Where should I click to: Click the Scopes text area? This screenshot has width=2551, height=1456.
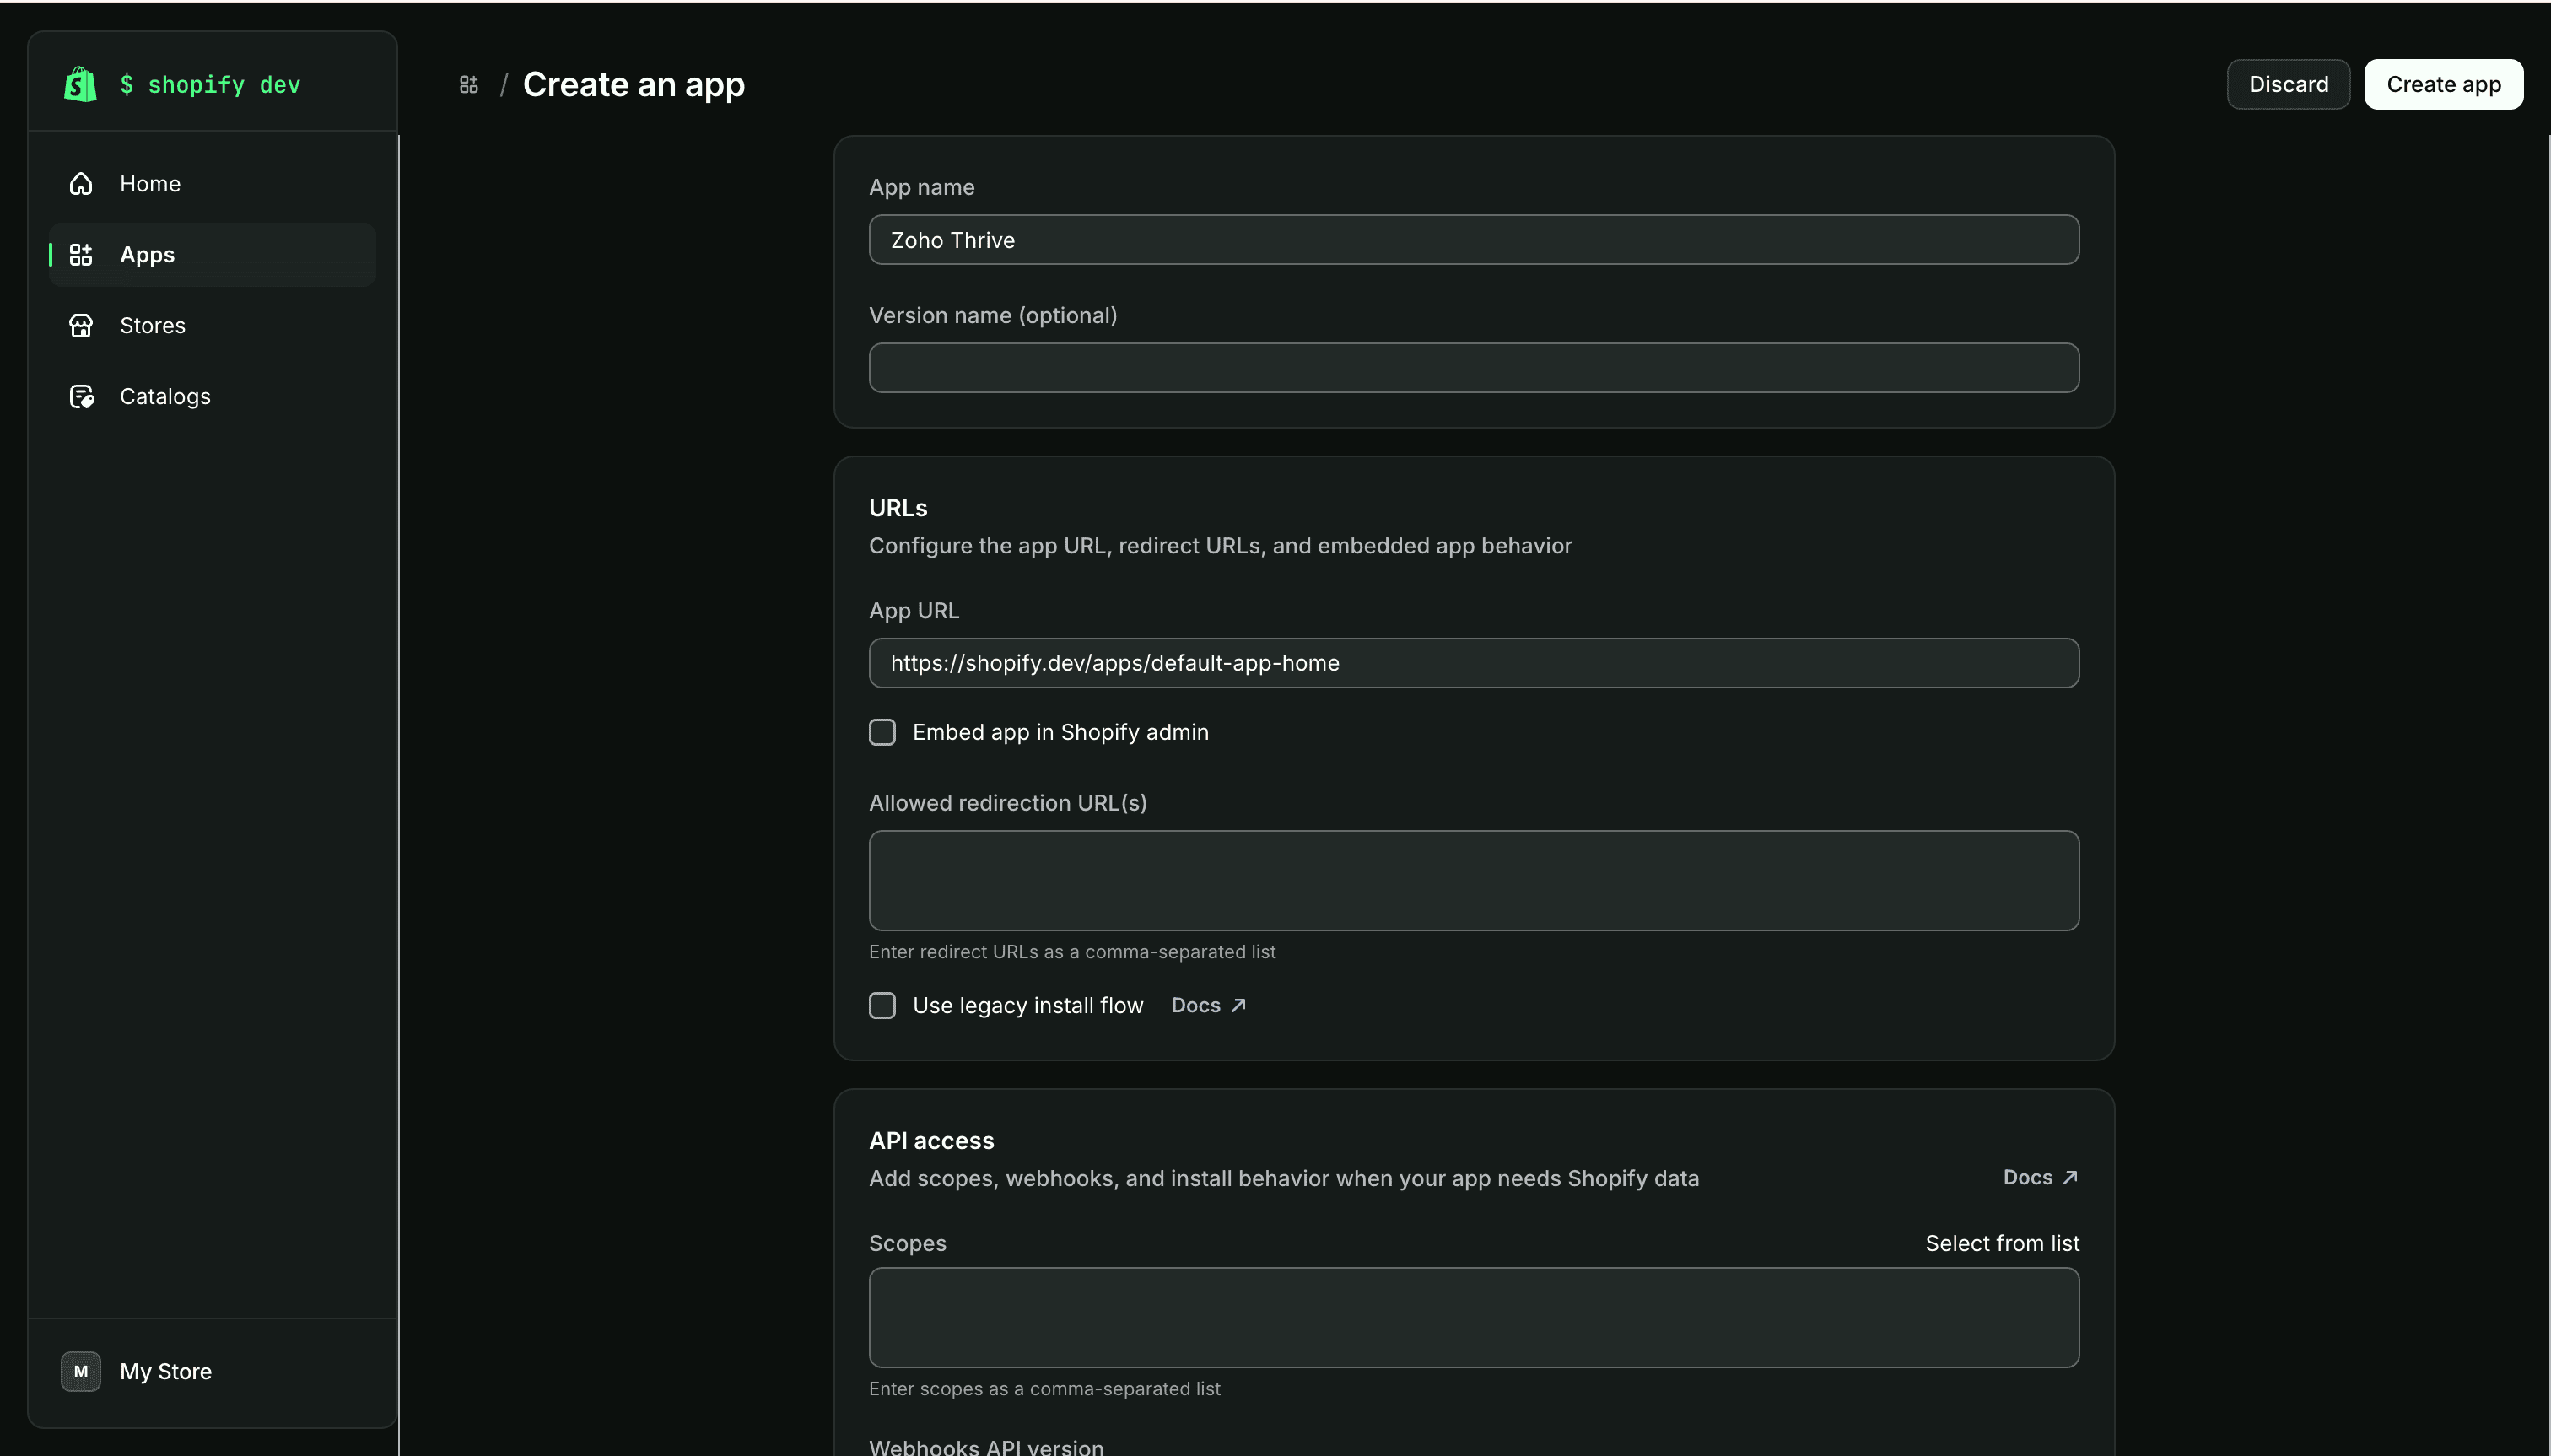pyautogui.click(x=1474, y=1318)
